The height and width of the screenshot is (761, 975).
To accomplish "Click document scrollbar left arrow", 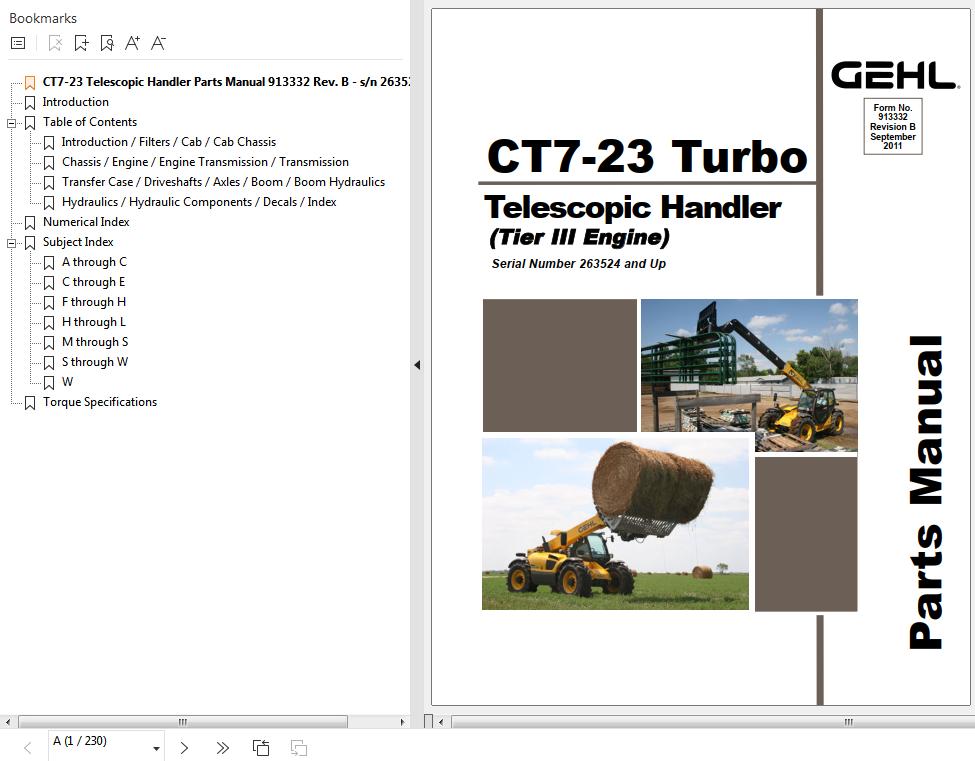I will tap(441, 722).
